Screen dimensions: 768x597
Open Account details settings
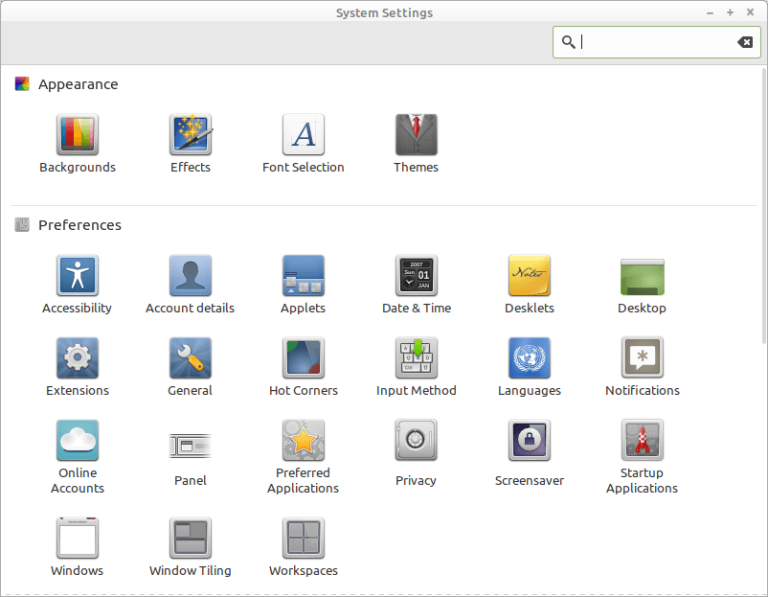pyautogui.click(x=190, y=275)
